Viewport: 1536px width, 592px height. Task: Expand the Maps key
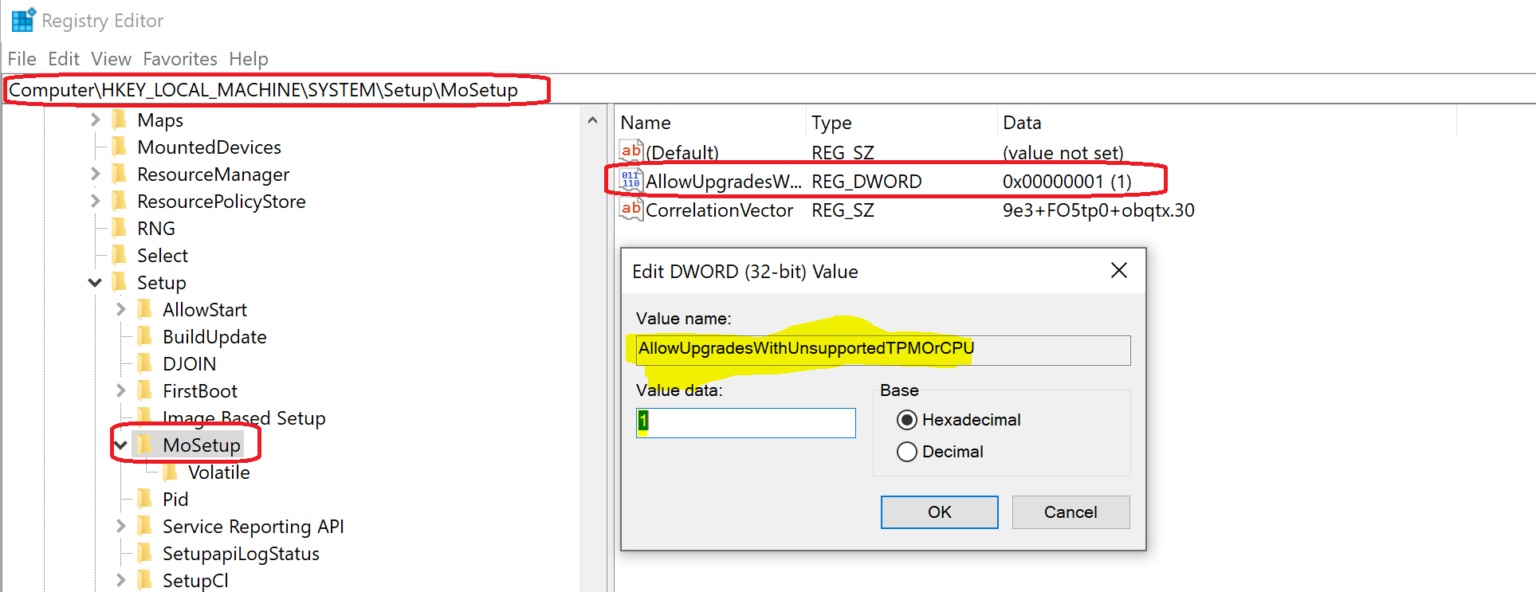click(x=95, y=120)
